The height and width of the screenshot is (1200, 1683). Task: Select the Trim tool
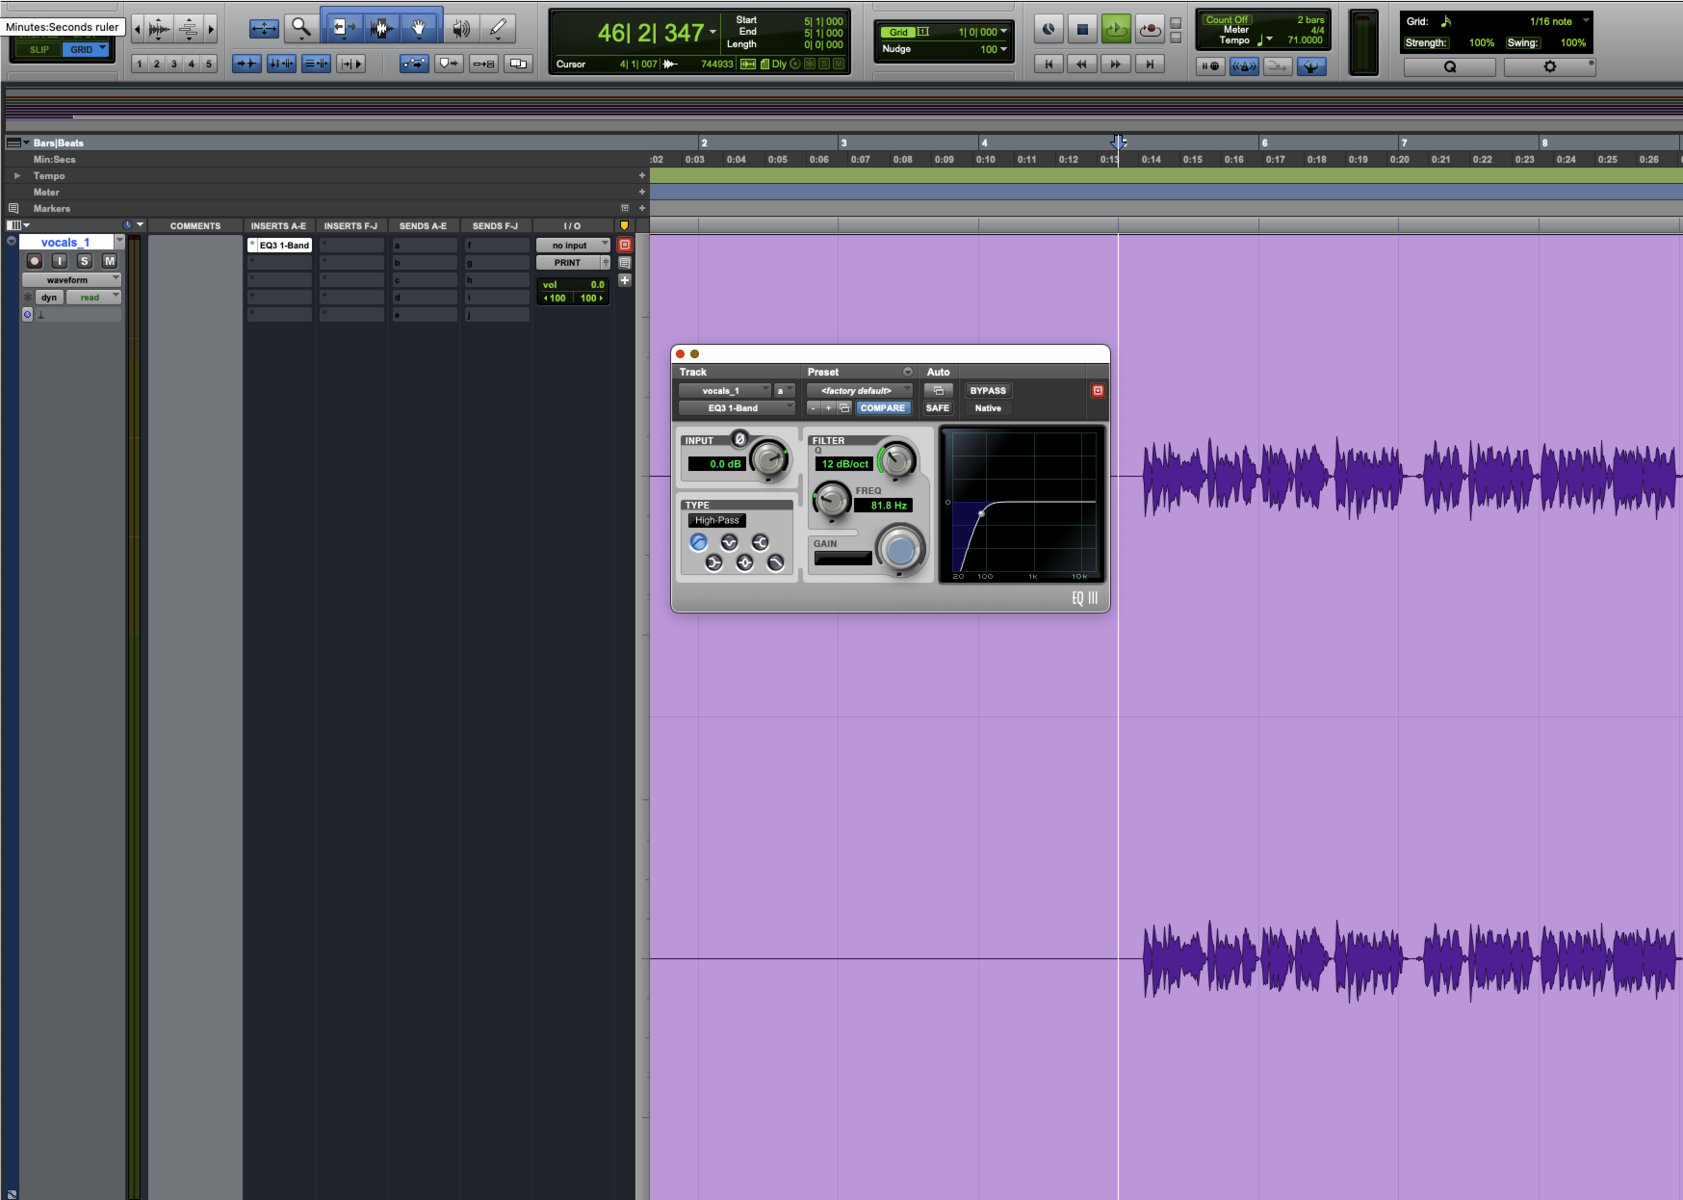pyautogui.click(x=342, y=28)
